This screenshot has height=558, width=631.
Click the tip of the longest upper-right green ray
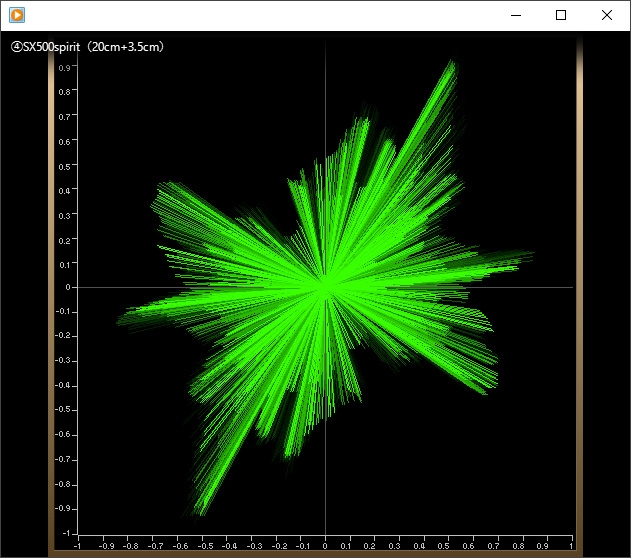click(453, 62)
